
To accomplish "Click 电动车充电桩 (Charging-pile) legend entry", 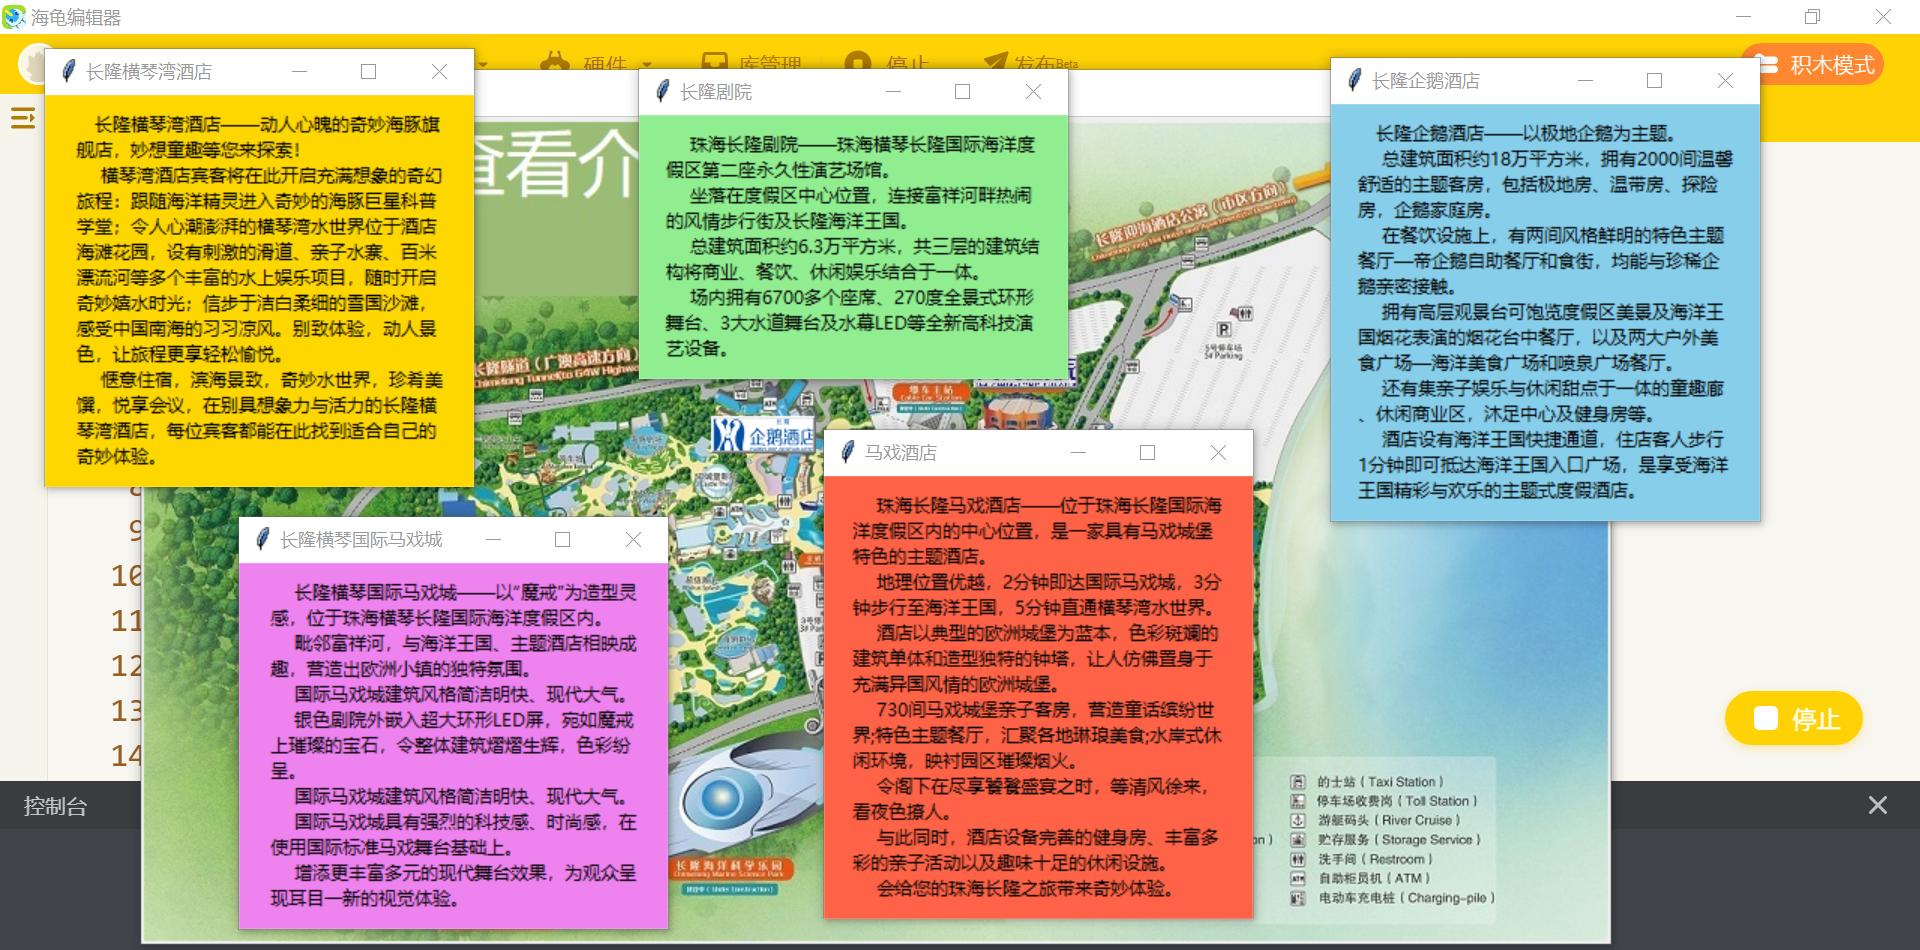I will [1392, 898].
